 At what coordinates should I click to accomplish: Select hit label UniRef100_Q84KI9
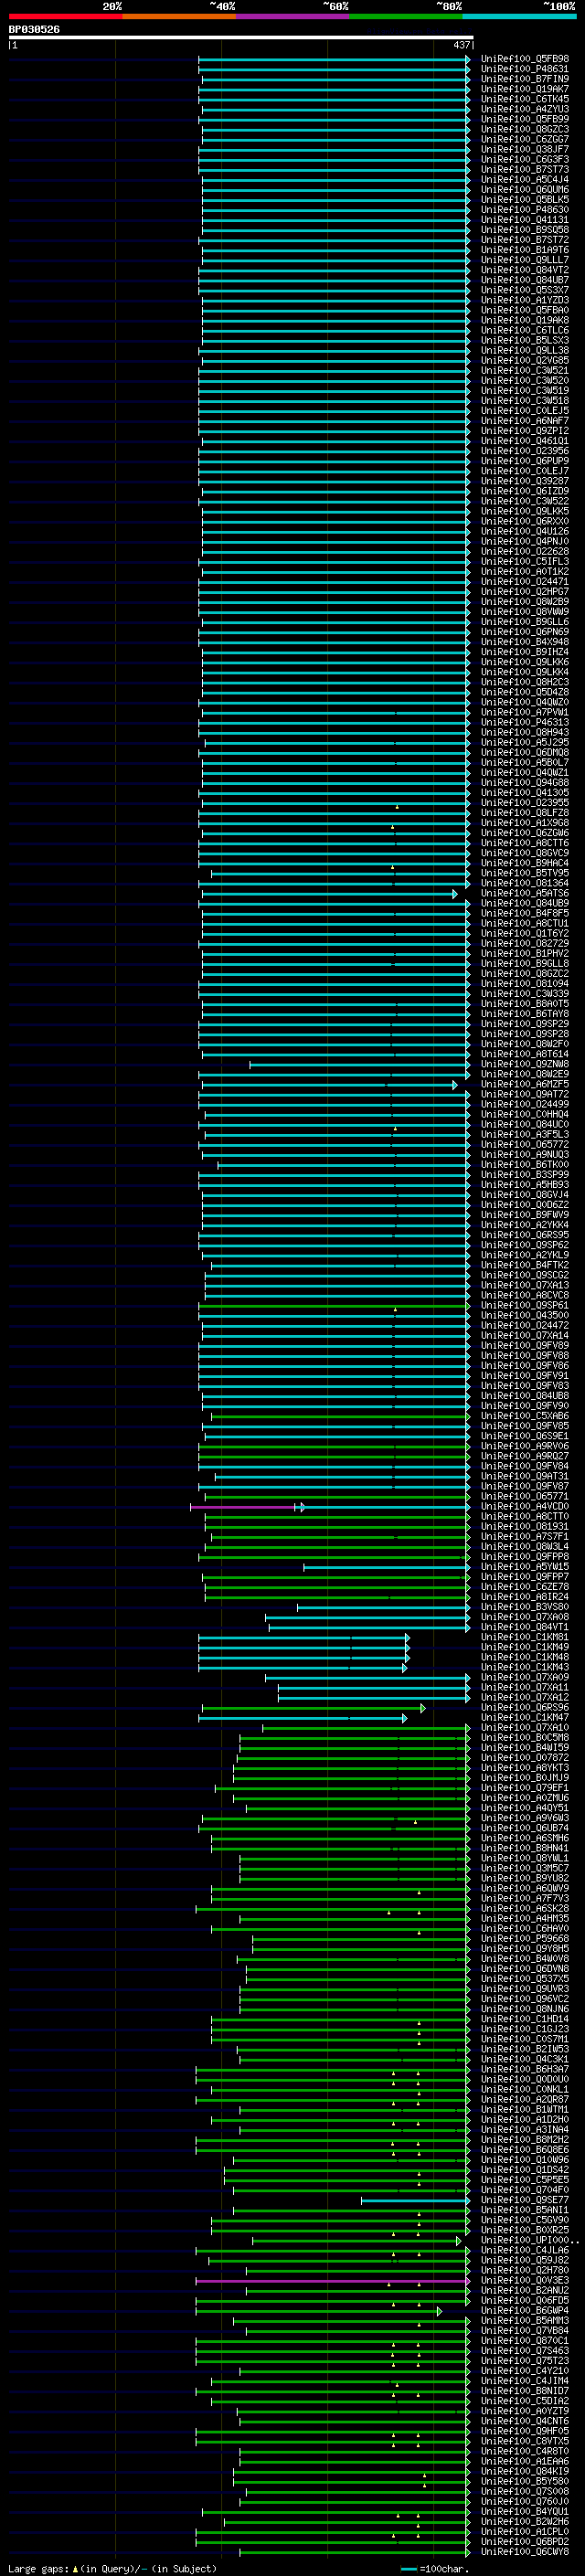click(x=525, y=2471)
